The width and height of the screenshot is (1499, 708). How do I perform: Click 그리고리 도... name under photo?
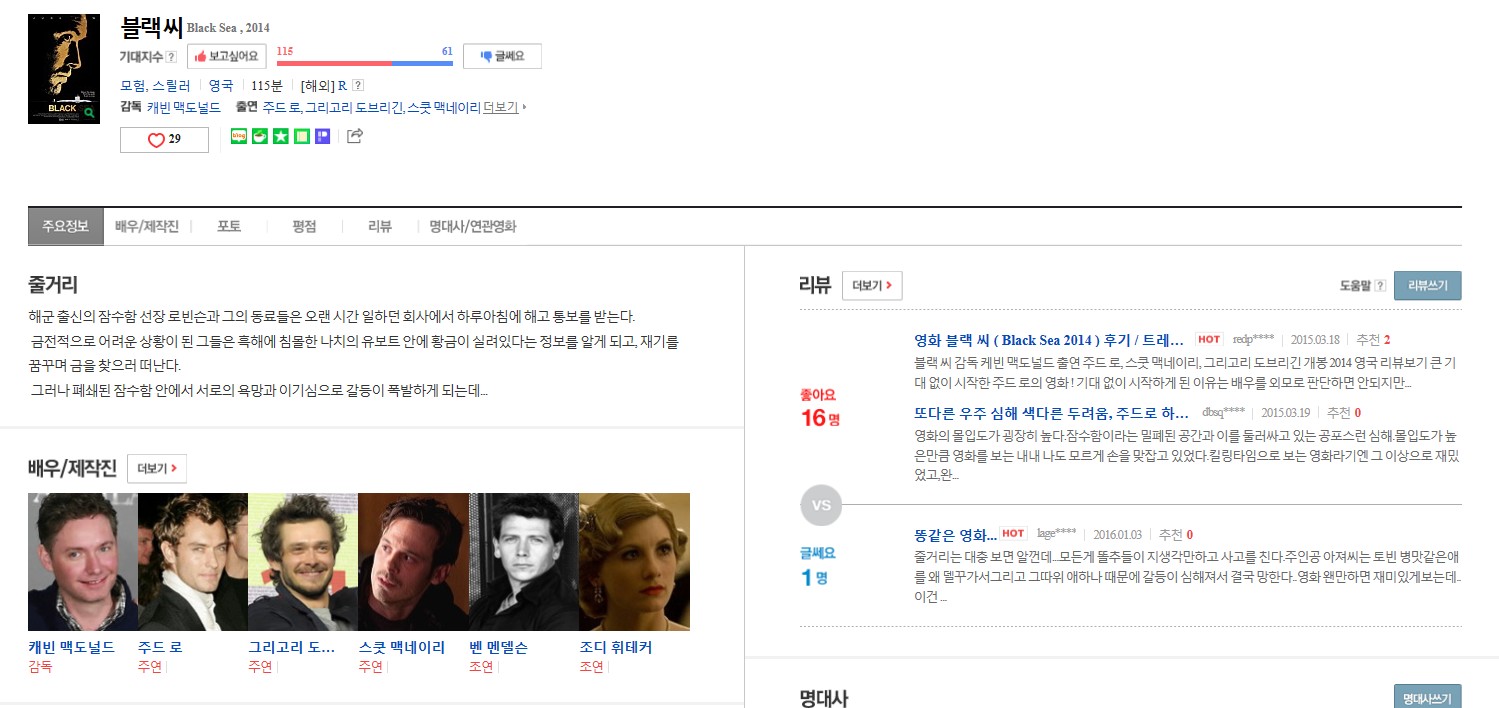pos(292,647)
